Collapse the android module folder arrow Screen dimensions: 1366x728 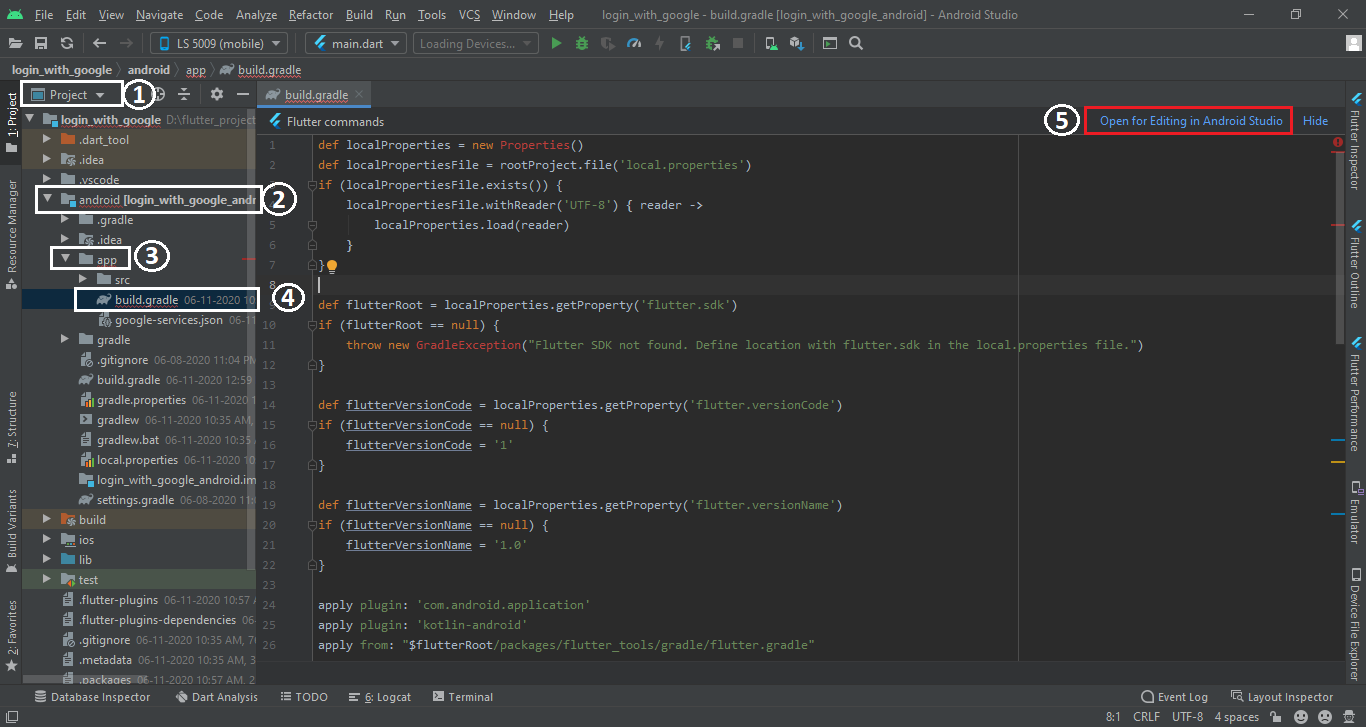pyautogui.click(x=47, y=200)
